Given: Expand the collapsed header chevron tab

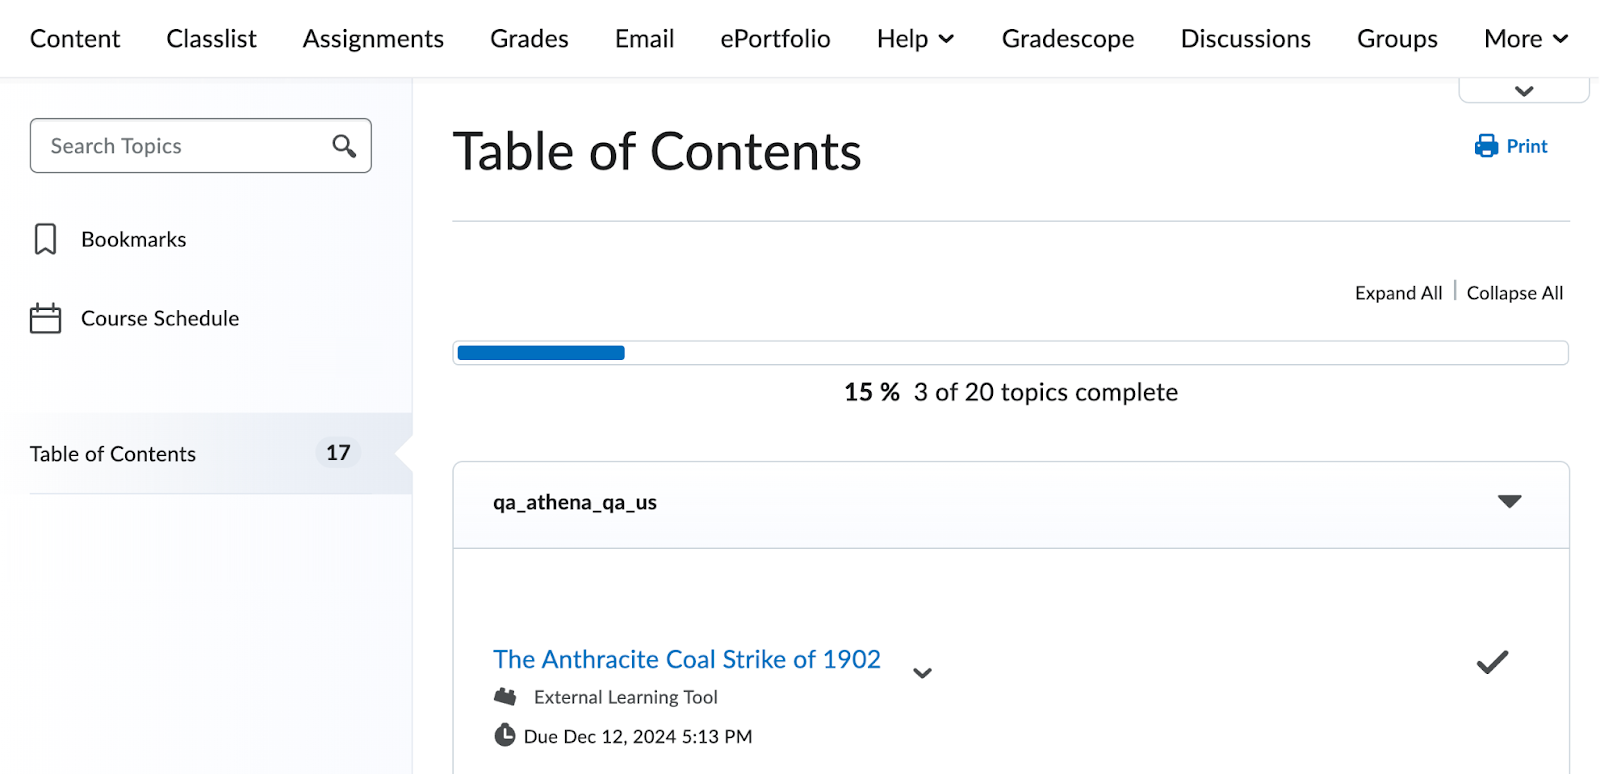Looking at the screenshot, I should point(1524,91).
